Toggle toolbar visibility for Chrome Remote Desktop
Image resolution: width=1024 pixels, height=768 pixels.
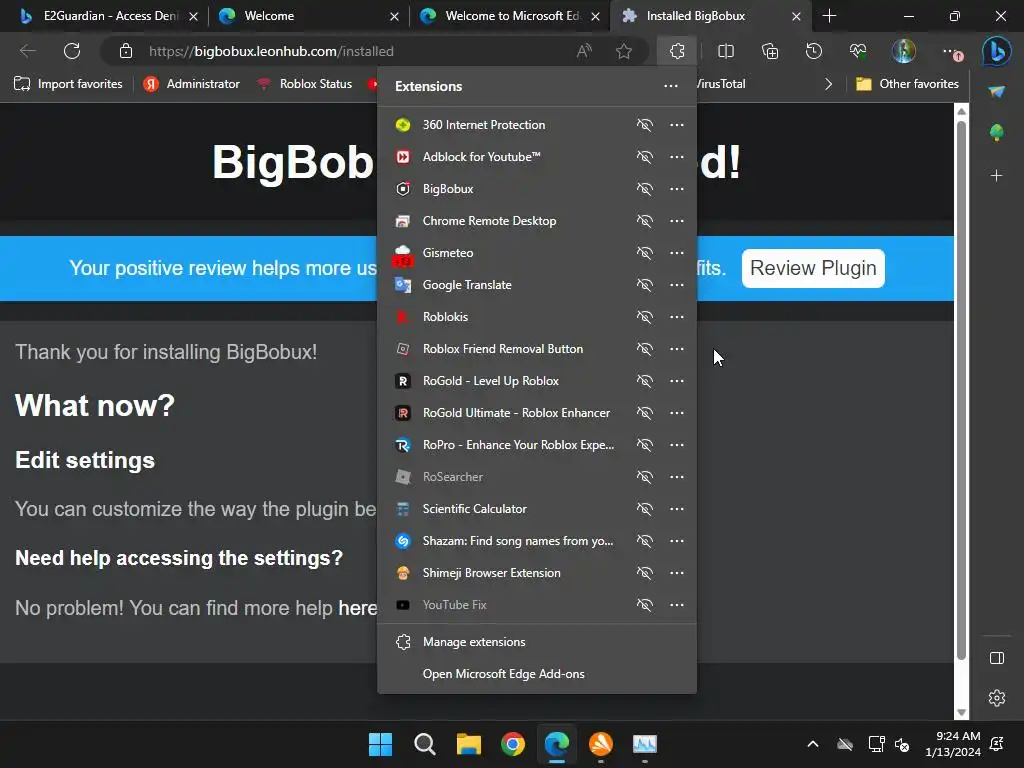(x=645, y=221)
